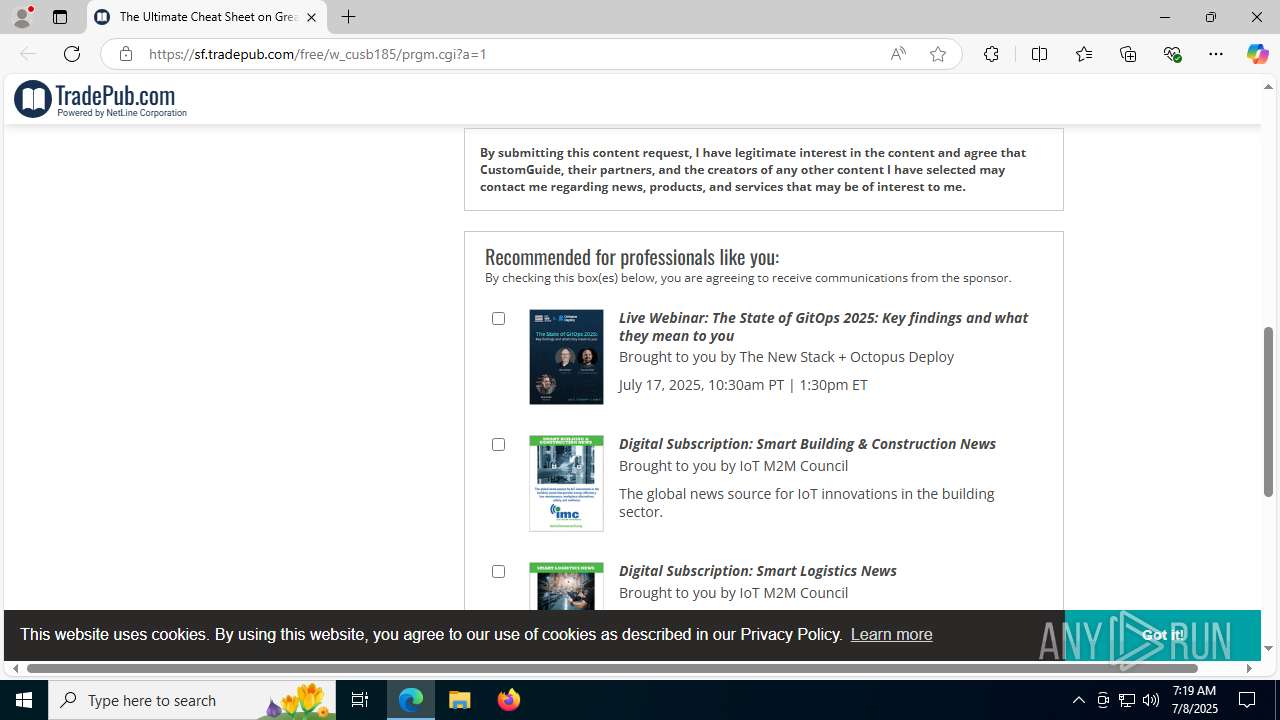Open Favorites list icon

(1084, 54)
